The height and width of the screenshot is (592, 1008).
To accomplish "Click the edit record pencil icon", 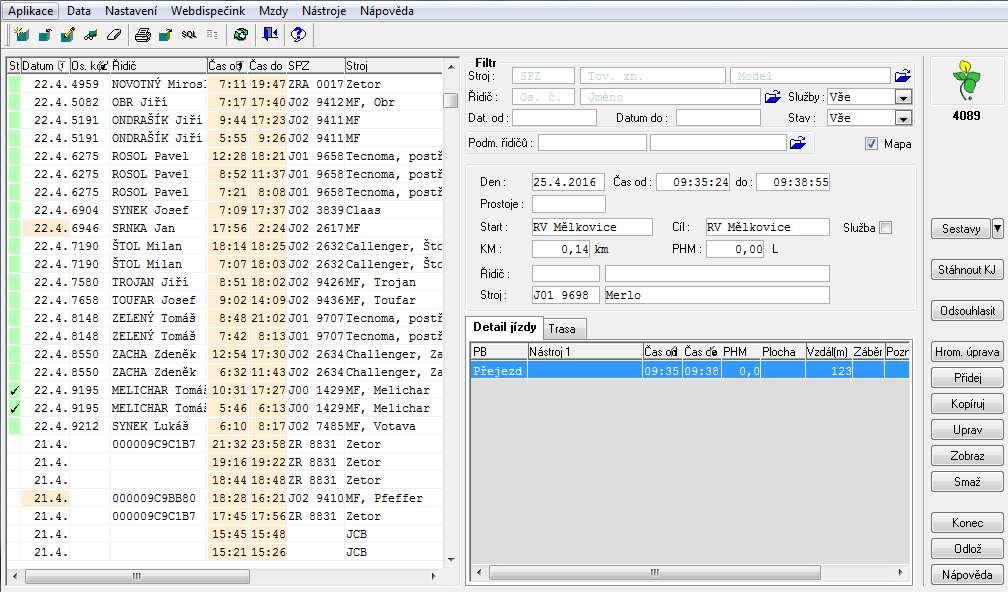I will (x=68, y=35).
